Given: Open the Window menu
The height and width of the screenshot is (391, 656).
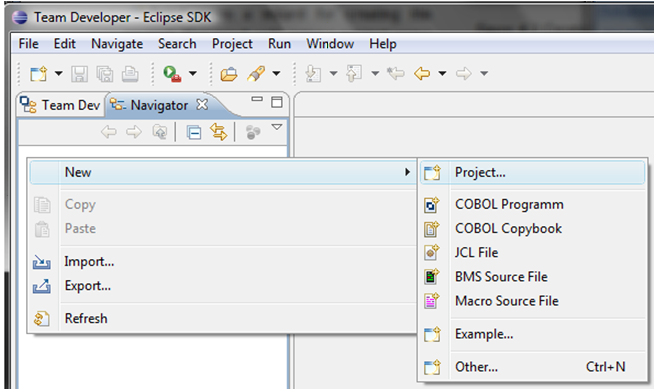Looking at the screenshot, I should (330, 43).
